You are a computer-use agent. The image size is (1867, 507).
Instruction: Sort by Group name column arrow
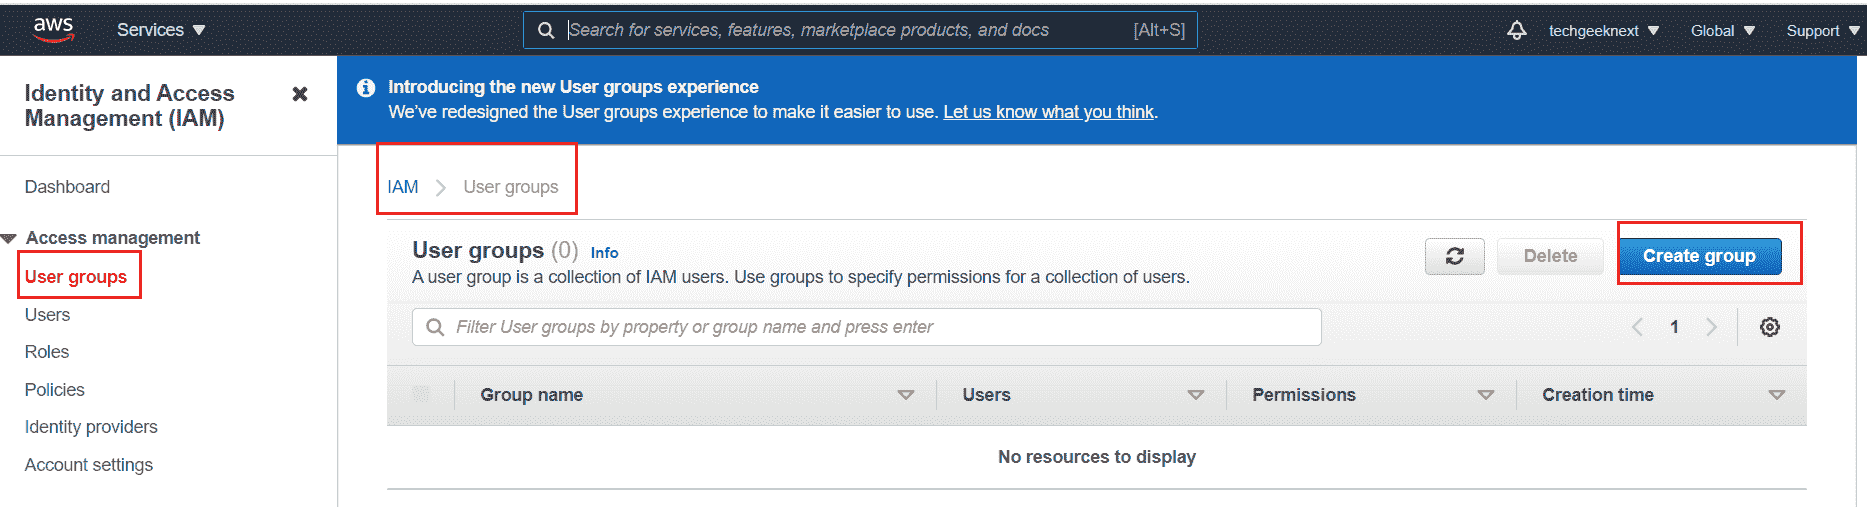(x=905, y=395)
